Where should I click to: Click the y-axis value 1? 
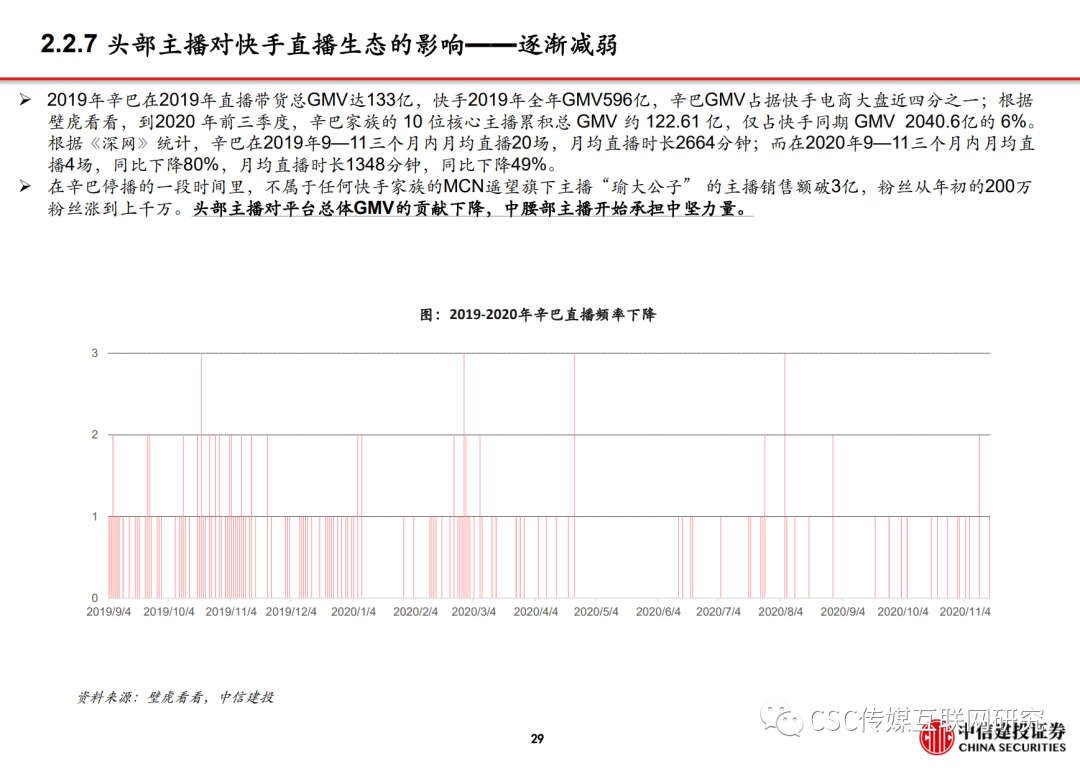click(x=95, y=517)
